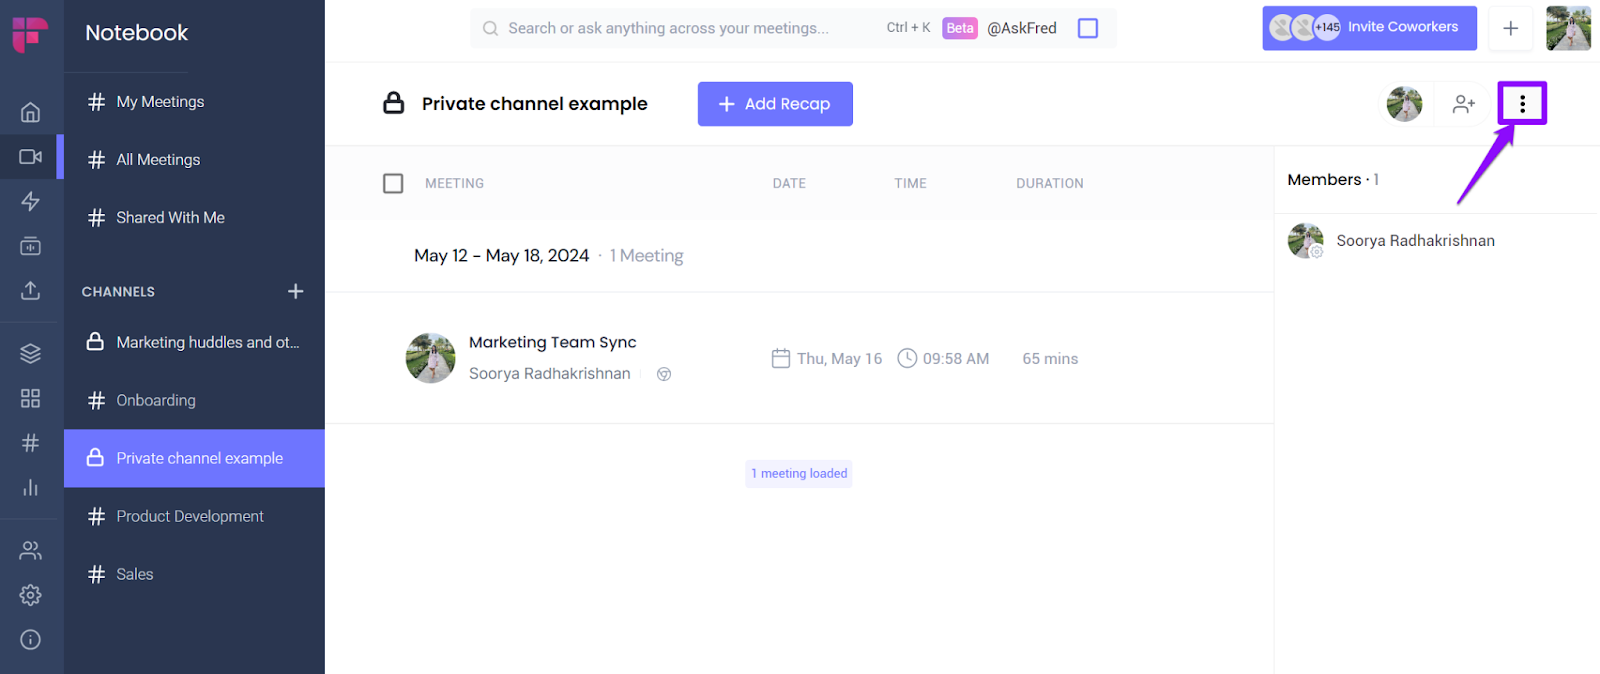Click the upload icon in sidebar

[31, 290]
